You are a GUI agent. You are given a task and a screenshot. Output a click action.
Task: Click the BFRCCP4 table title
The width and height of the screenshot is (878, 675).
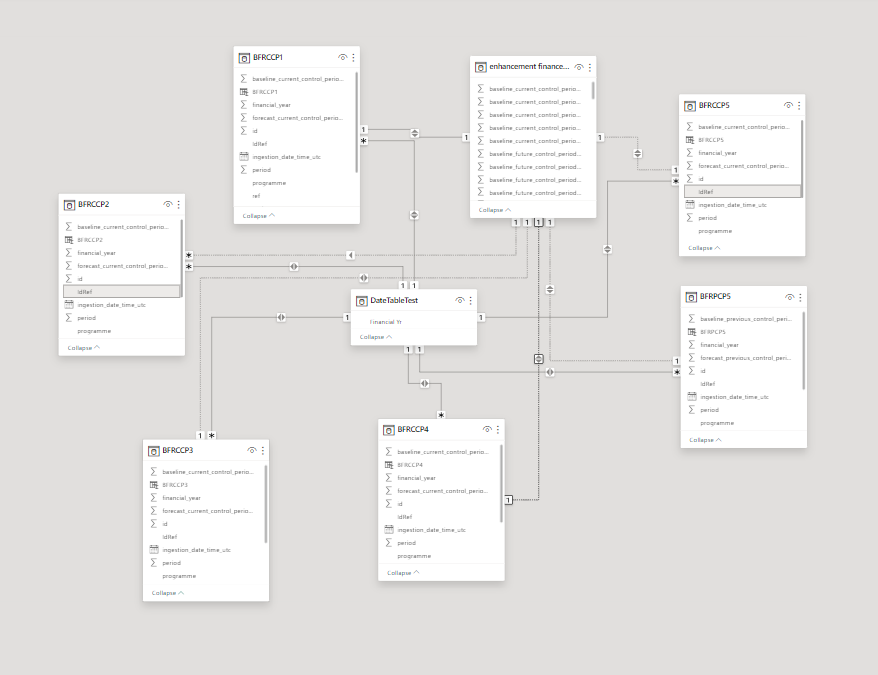(413, 430)
